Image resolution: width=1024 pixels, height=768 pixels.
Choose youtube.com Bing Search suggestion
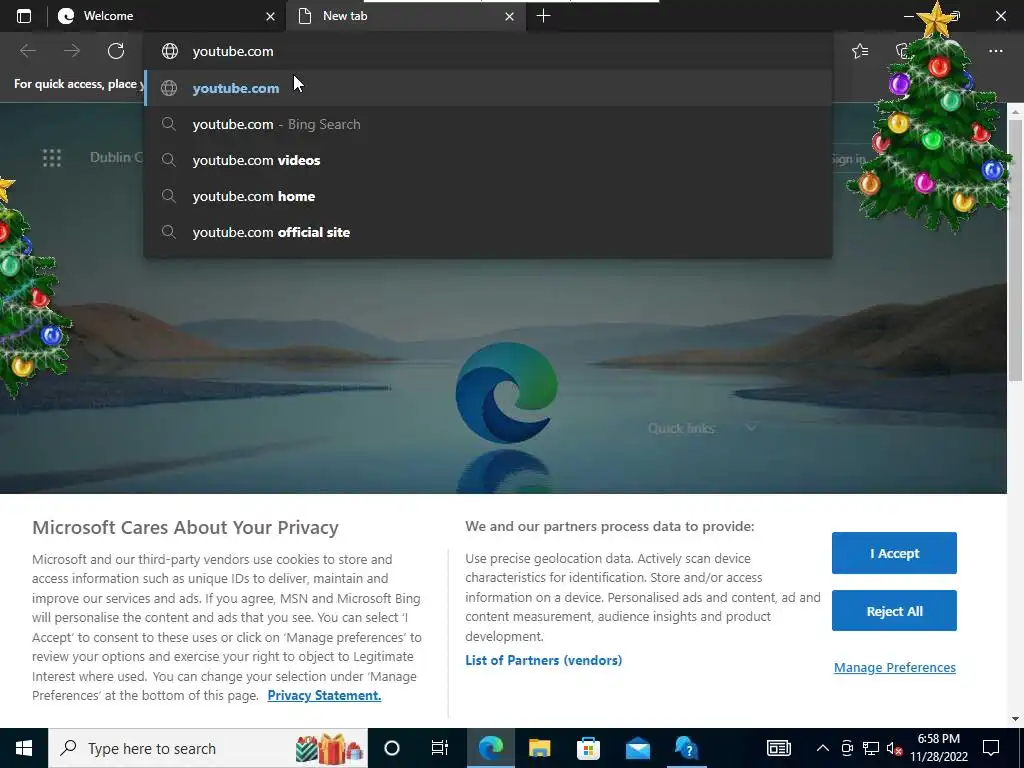pyautogui.click(x=487, y=124)
